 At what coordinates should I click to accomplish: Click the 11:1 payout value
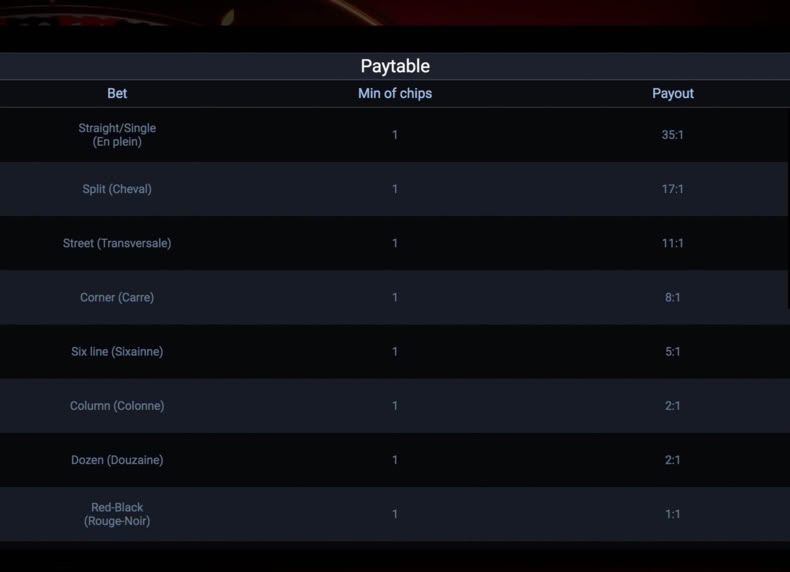(x=673, y=243)
